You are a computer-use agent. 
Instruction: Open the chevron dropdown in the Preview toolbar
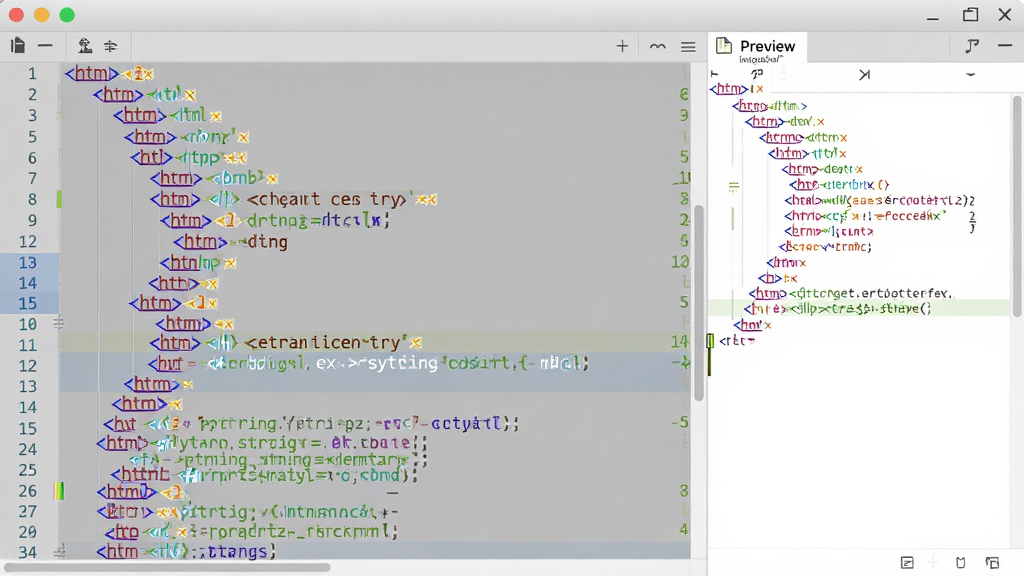tap(970, 74)
